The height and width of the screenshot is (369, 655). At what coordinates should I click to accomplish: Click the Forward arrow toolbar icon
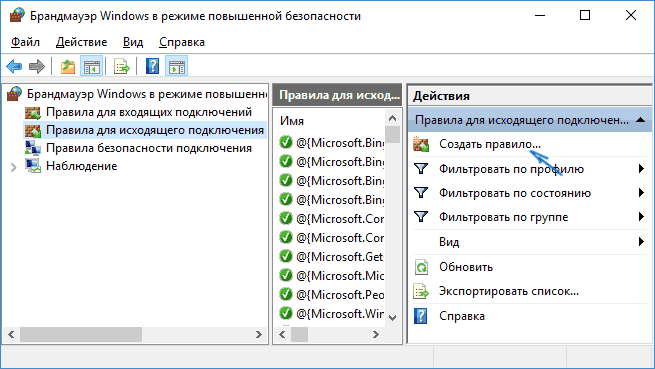[x=37, y=66]
